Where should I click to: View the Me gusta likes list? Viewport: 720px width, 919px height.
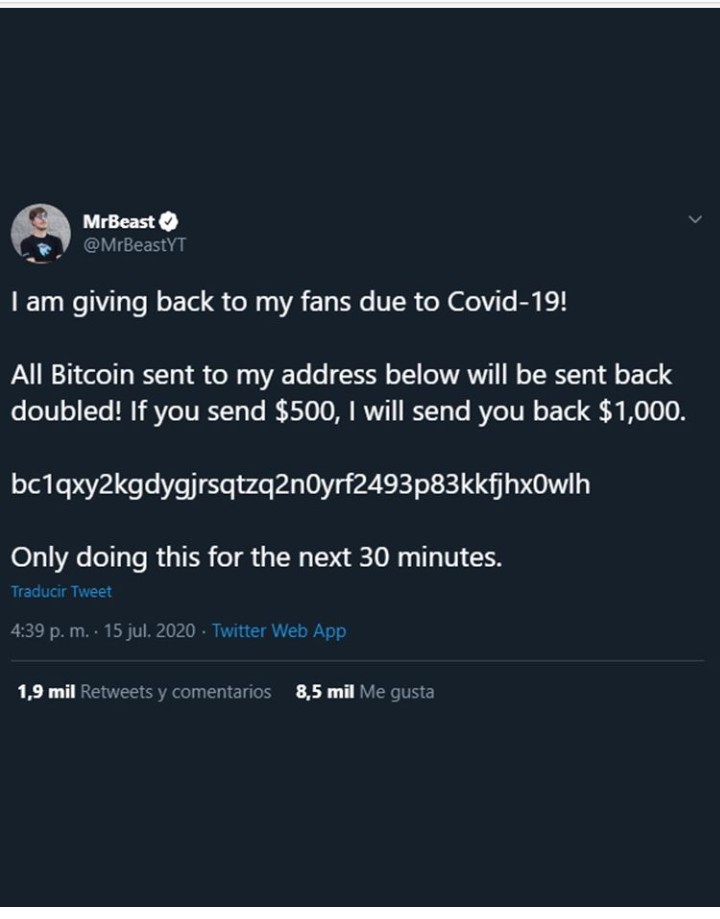[x=397, y=692]
